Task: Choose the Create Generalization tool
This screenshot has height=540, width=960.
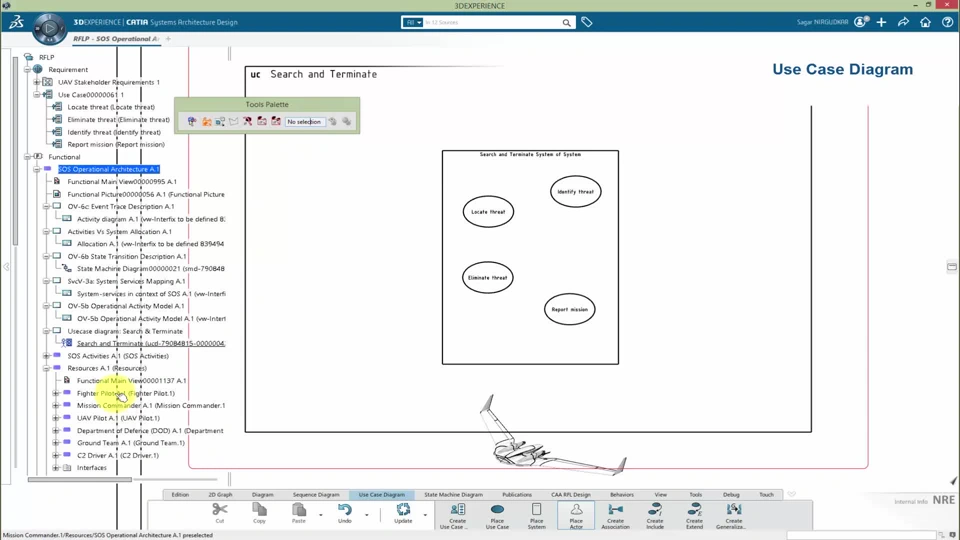Action: point(733,509)
